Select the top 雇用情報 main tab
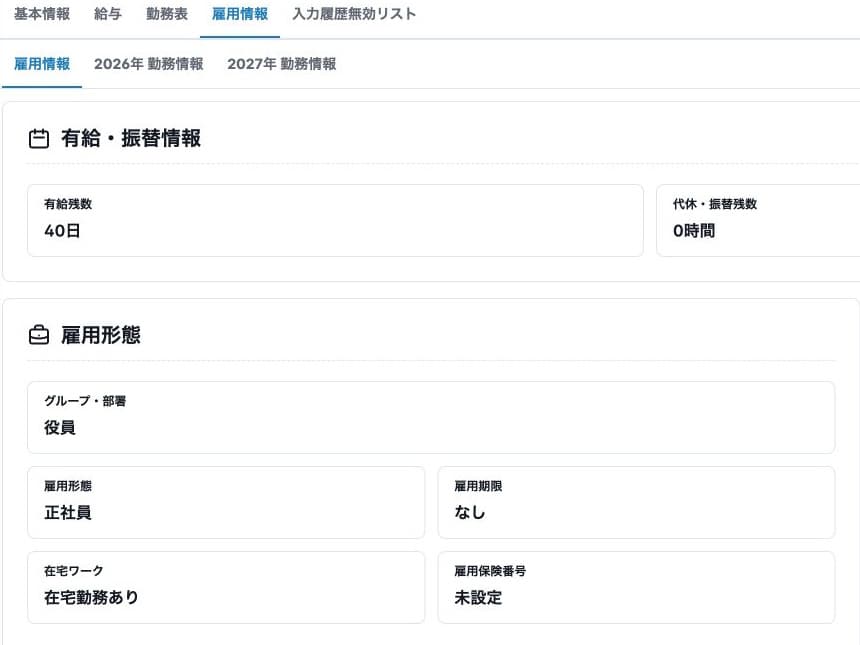Screen dimensions: 860x645 [240, 14]
